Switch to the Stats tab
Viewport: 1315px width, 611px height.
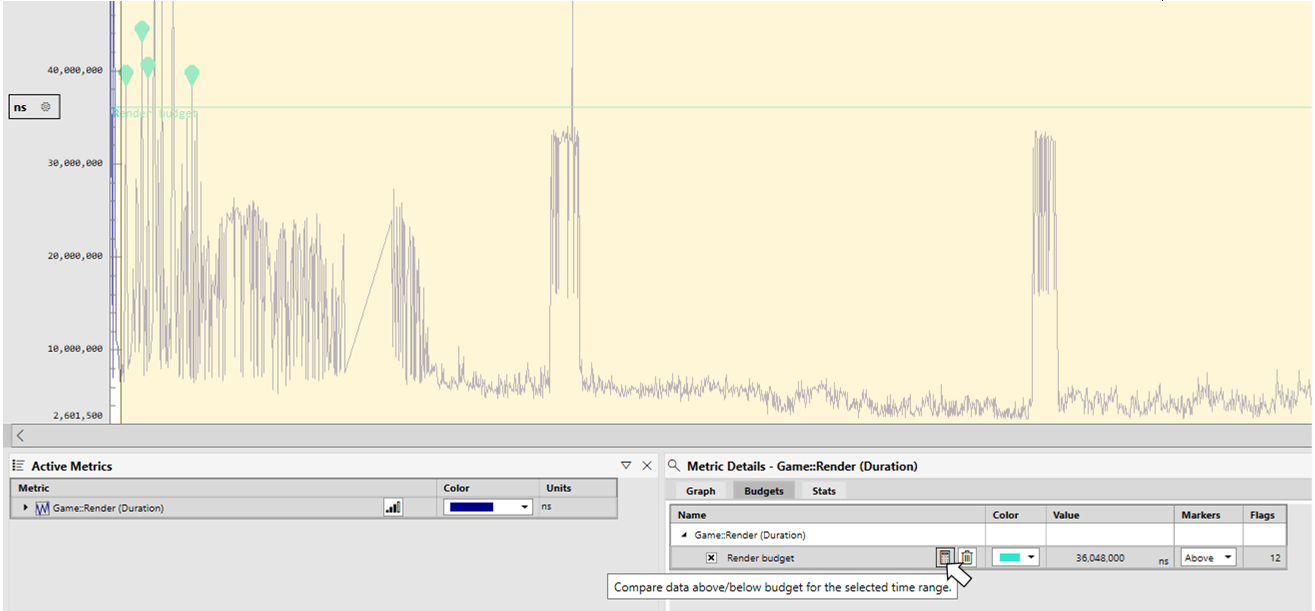(824, 491)
